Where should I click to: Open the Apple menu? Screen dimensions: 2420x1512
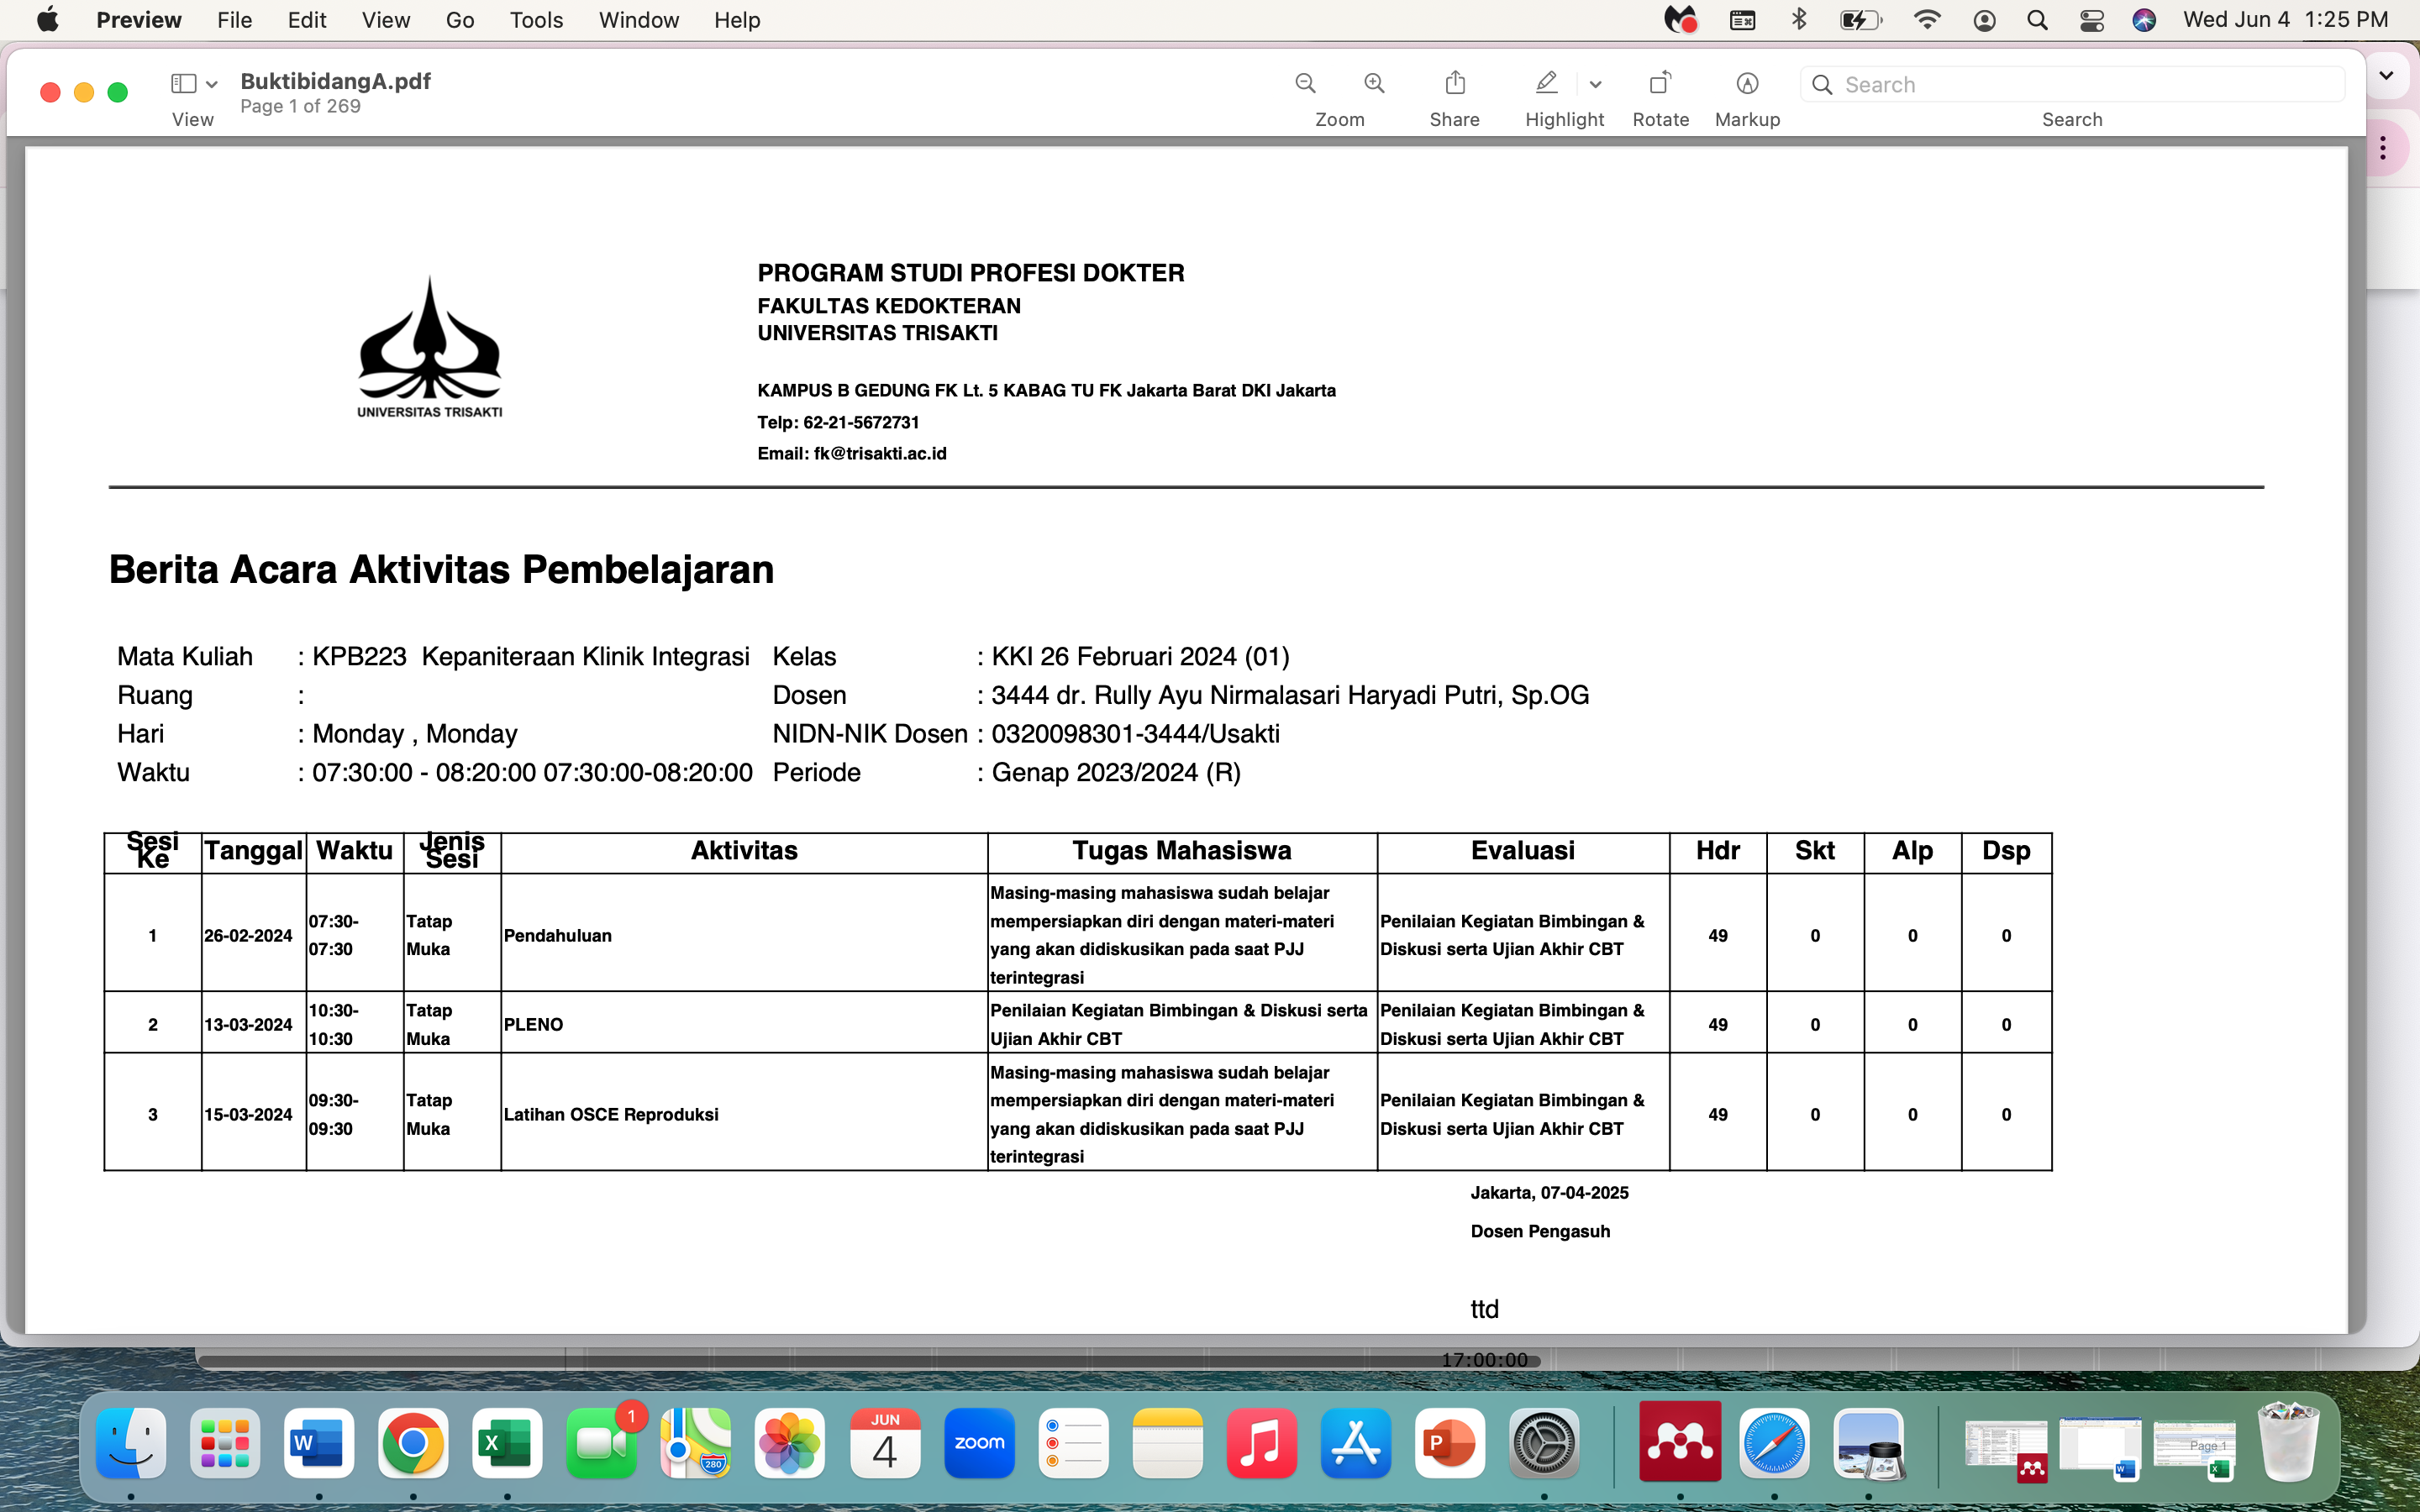[x=47, y=20]
